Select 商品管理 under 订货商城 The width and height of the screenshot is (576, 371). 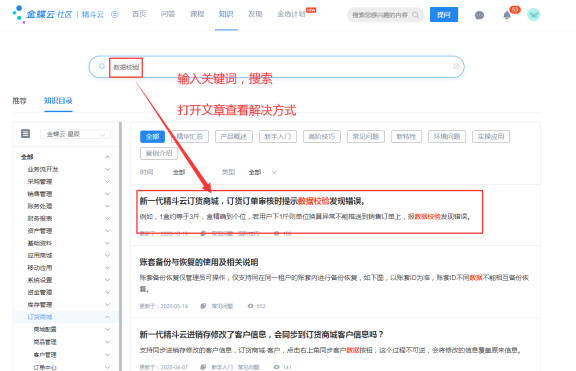[x=45, y=342]
